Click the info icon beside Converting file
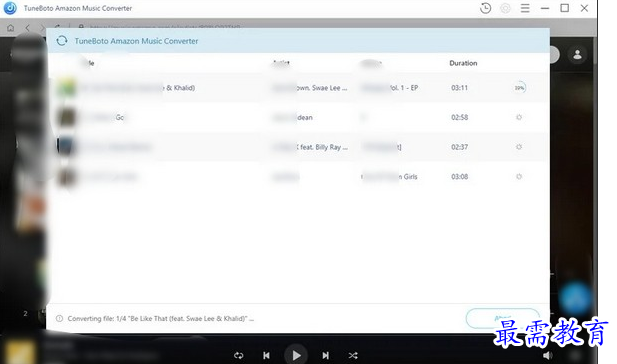 pos(59,318)
